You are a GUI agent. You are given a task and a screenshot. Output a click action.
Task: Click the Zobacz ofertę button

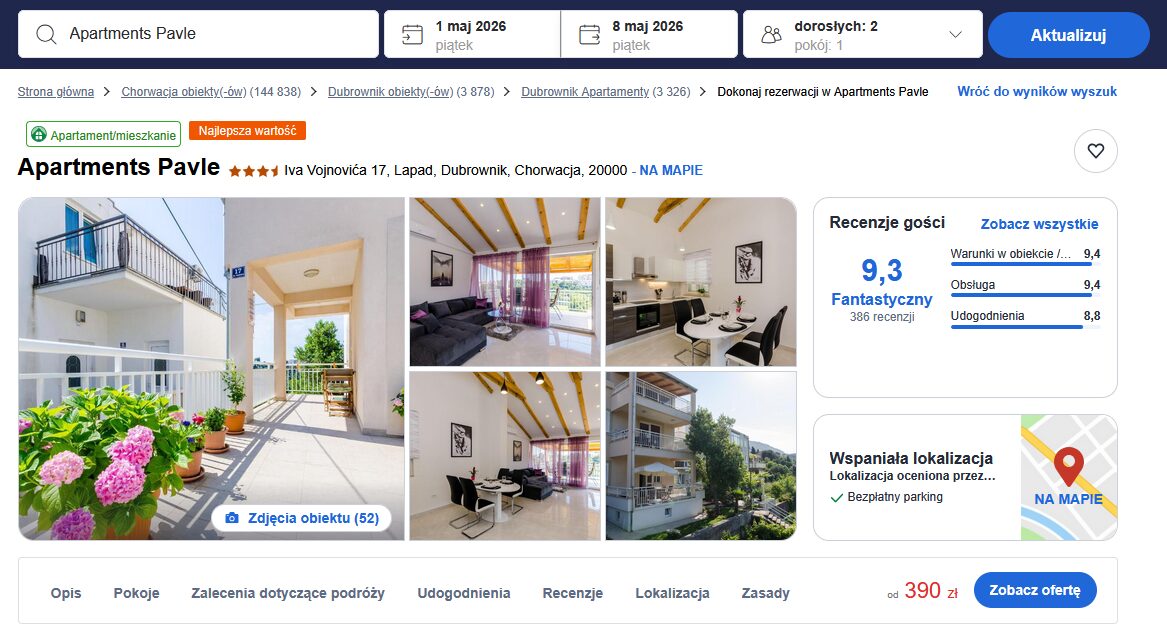[1035, 590]
